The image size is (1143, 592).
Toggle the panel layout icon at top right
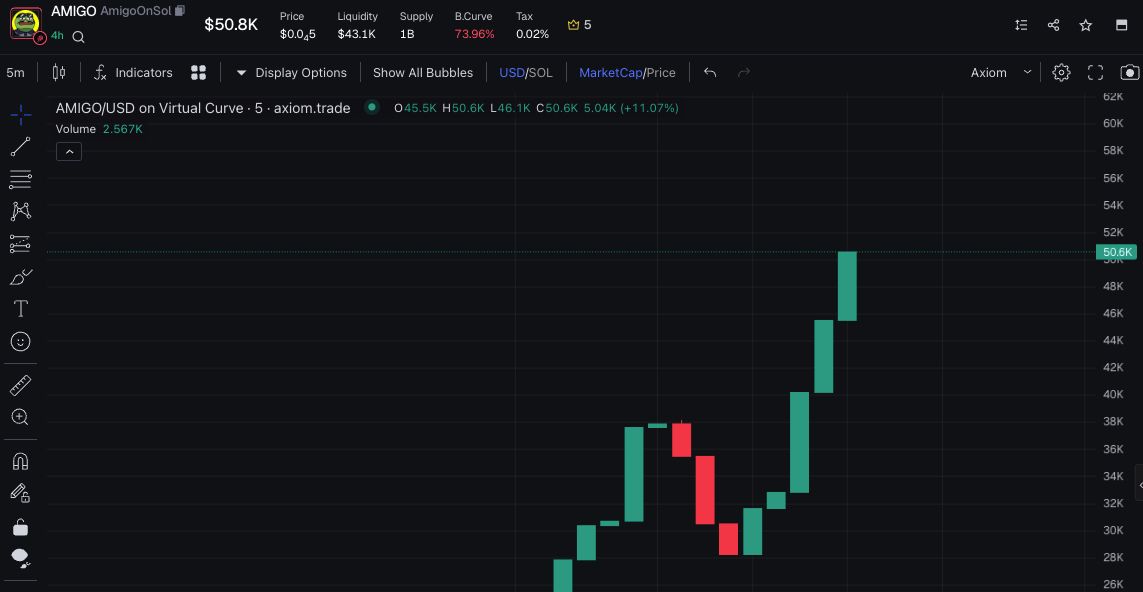[1122, 25]
